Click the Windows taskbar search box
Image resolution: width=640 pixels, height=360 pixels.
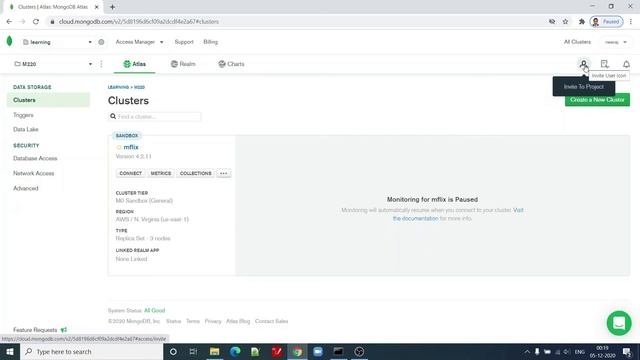[x=91, y=351]
